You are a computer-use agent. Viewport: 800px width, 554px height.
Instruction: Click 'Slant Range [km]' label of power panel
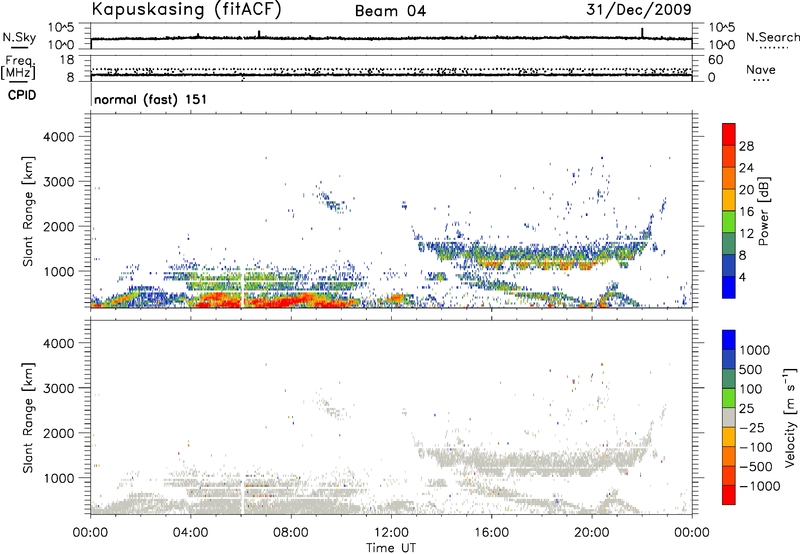[28, 211]
